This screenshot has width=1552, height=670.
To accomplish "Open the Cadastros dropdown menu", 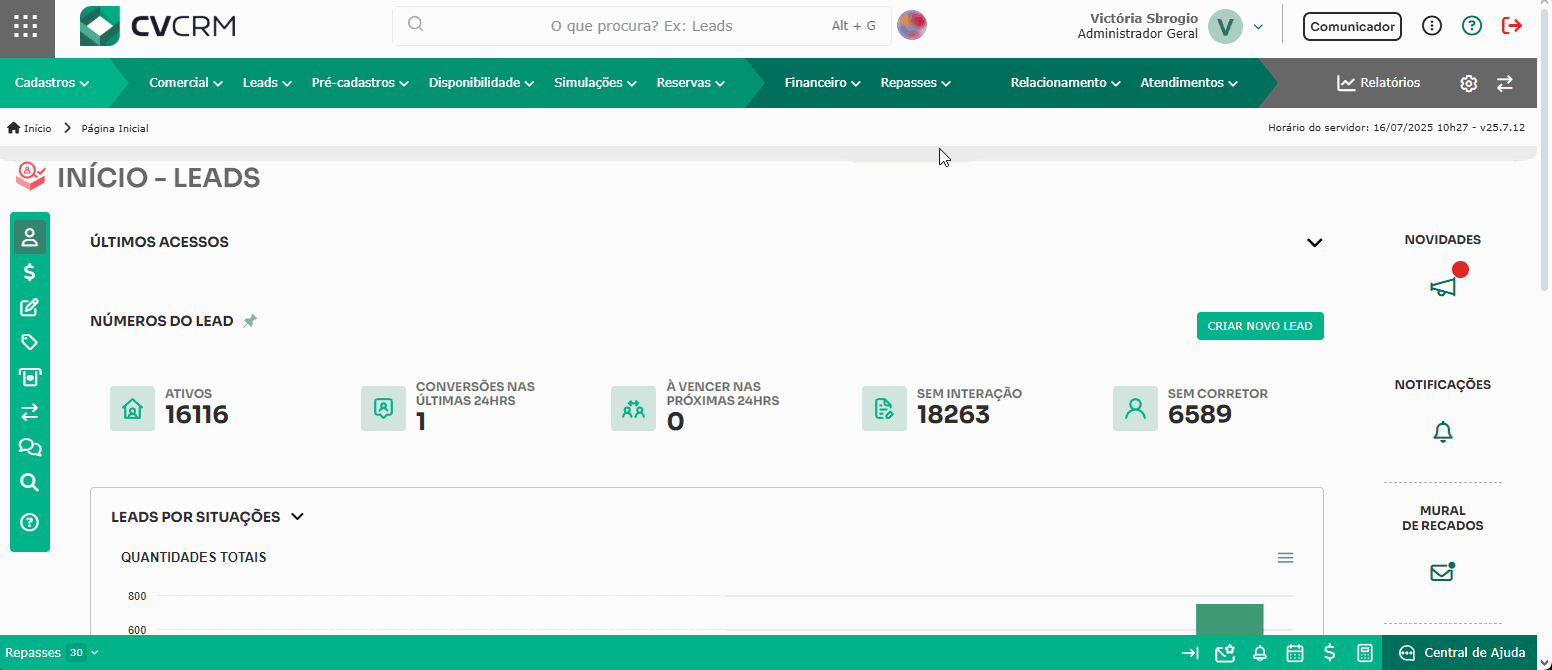I will coord(52,83).
